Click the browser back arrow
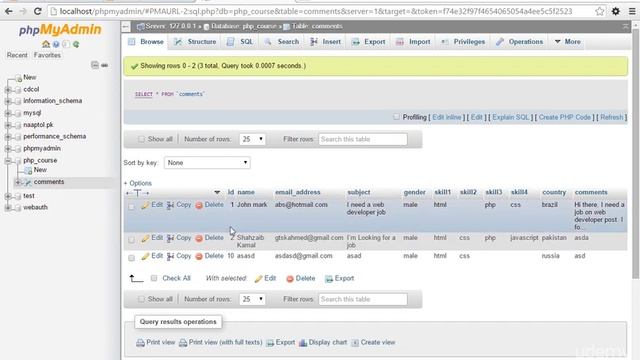640x360 pixels. click(9, 11)
